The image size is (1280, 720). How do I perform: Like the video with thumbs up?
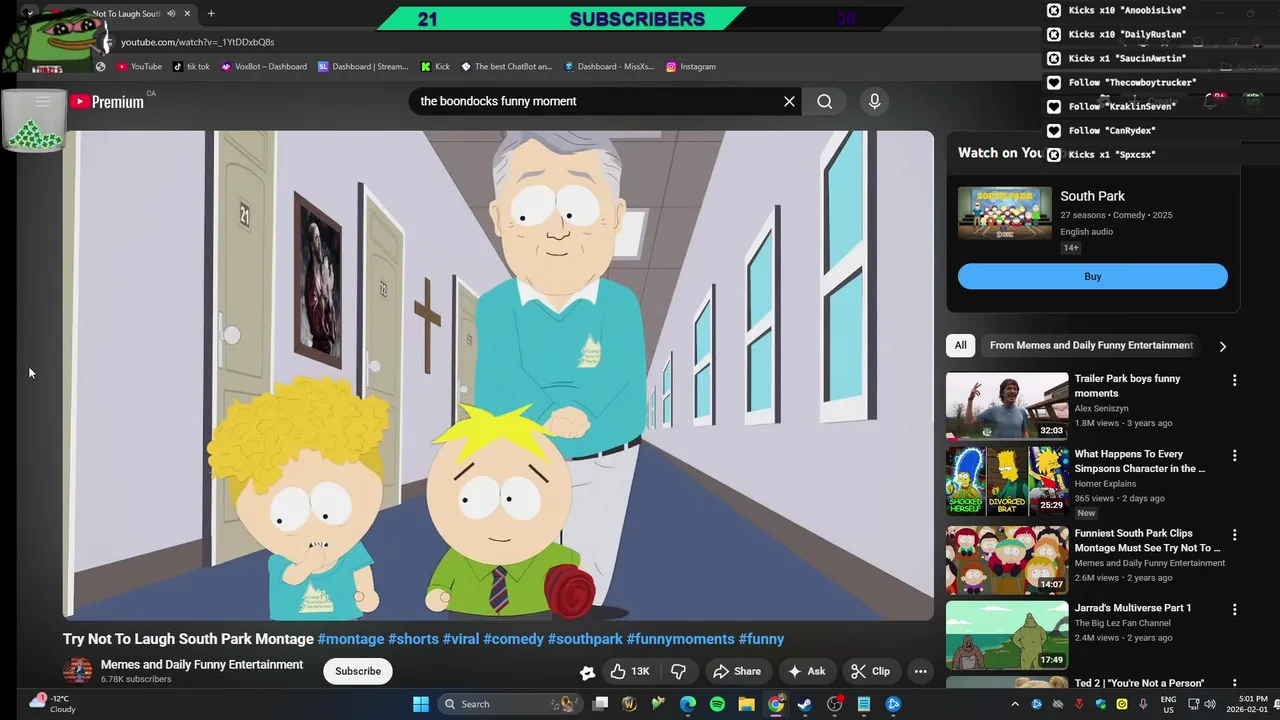click(630, 671)
